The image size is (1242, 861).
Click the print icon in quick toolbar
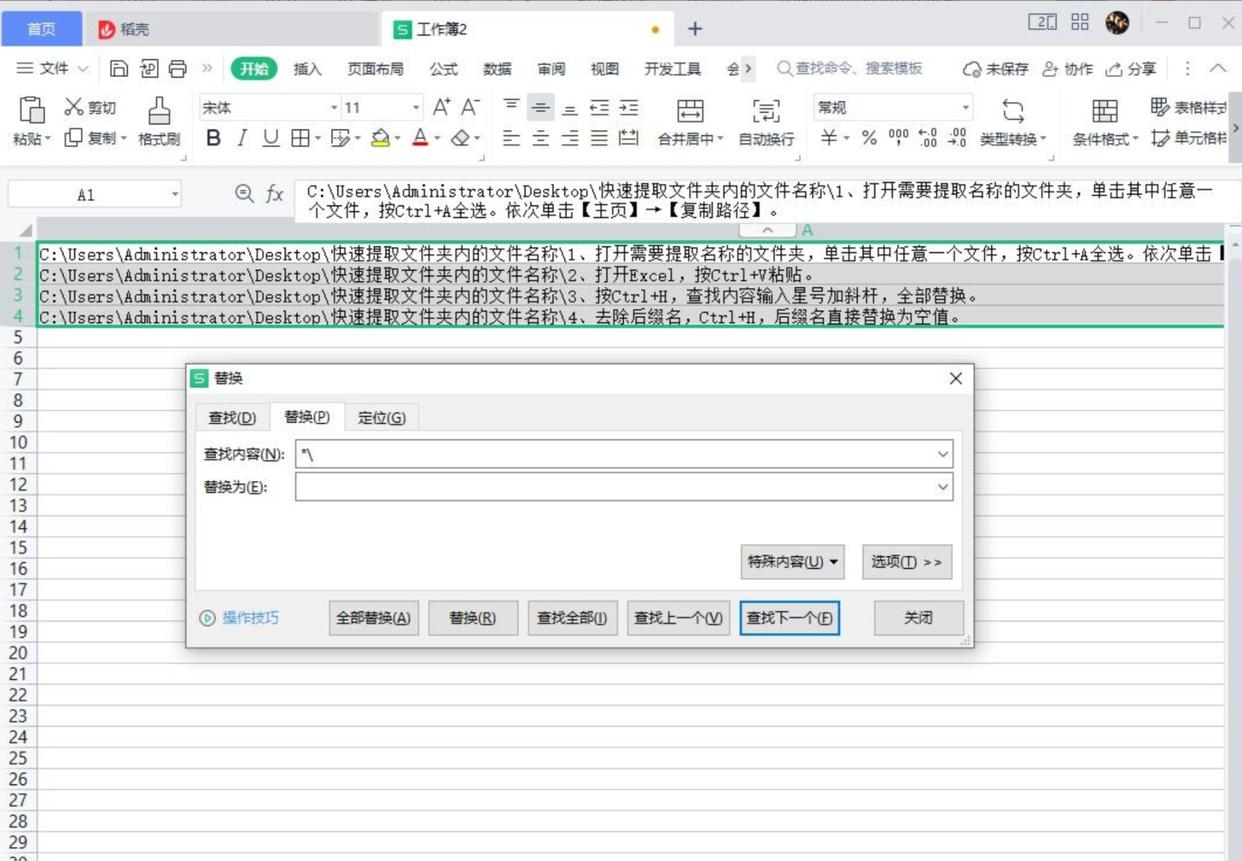[178, 68]
